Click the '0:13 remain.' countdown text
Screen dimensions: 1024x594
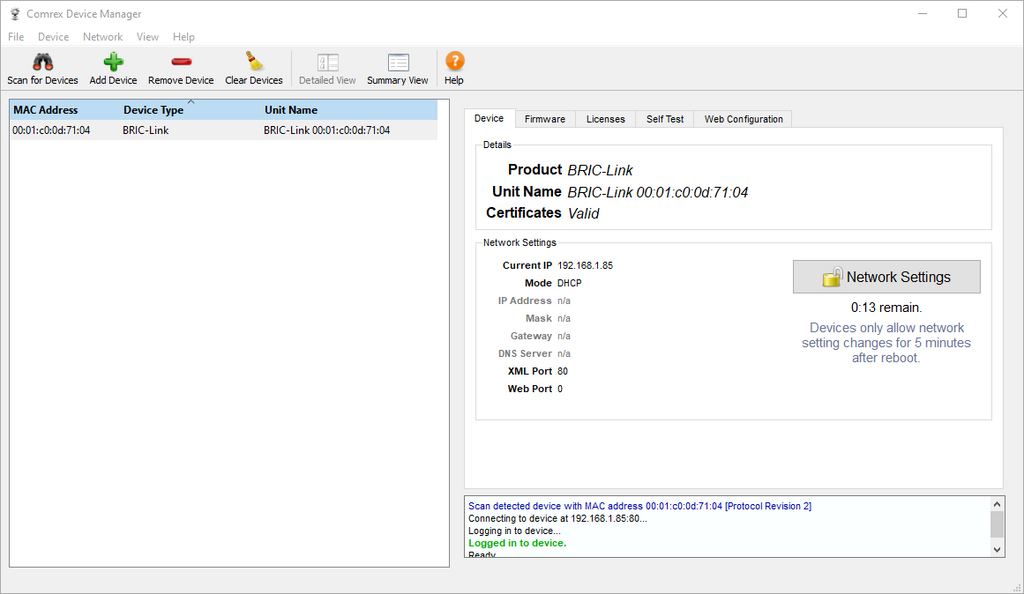(886, 307)
